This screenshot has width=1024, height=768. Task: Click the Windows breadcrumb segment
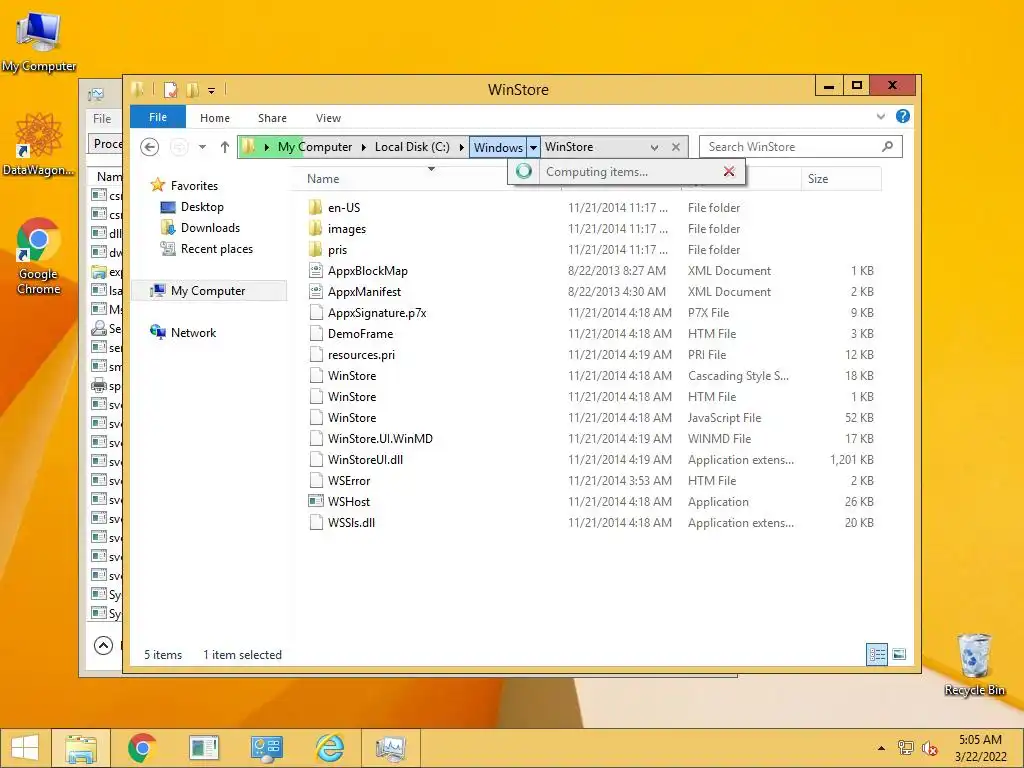[498, 147]
